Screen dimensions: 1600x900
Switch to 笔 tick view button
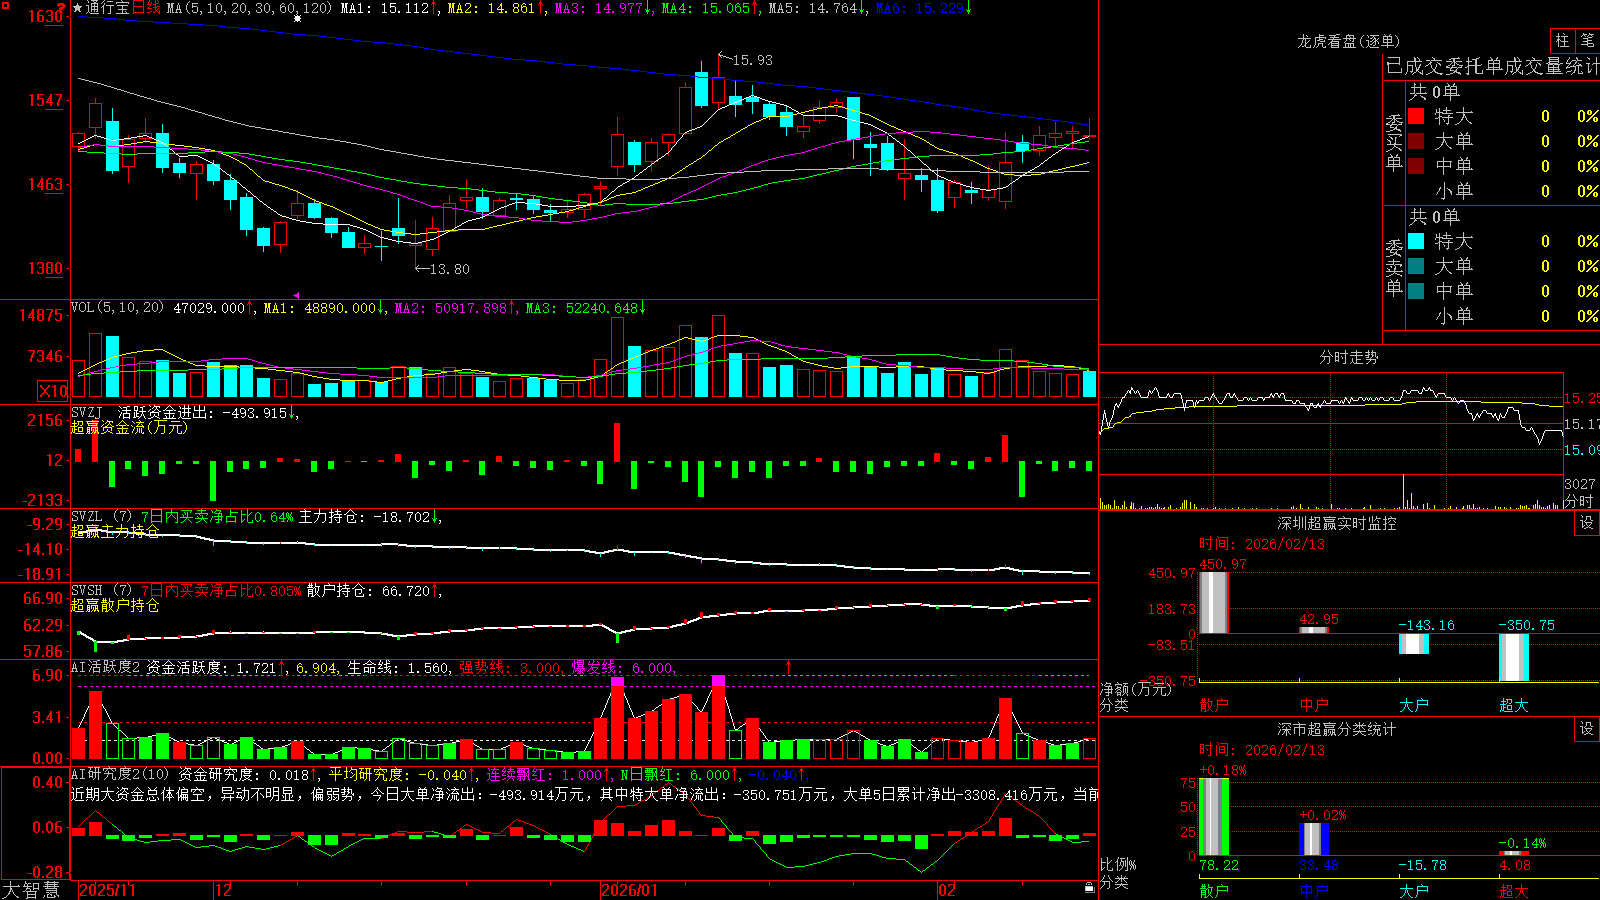point(1588,41)
